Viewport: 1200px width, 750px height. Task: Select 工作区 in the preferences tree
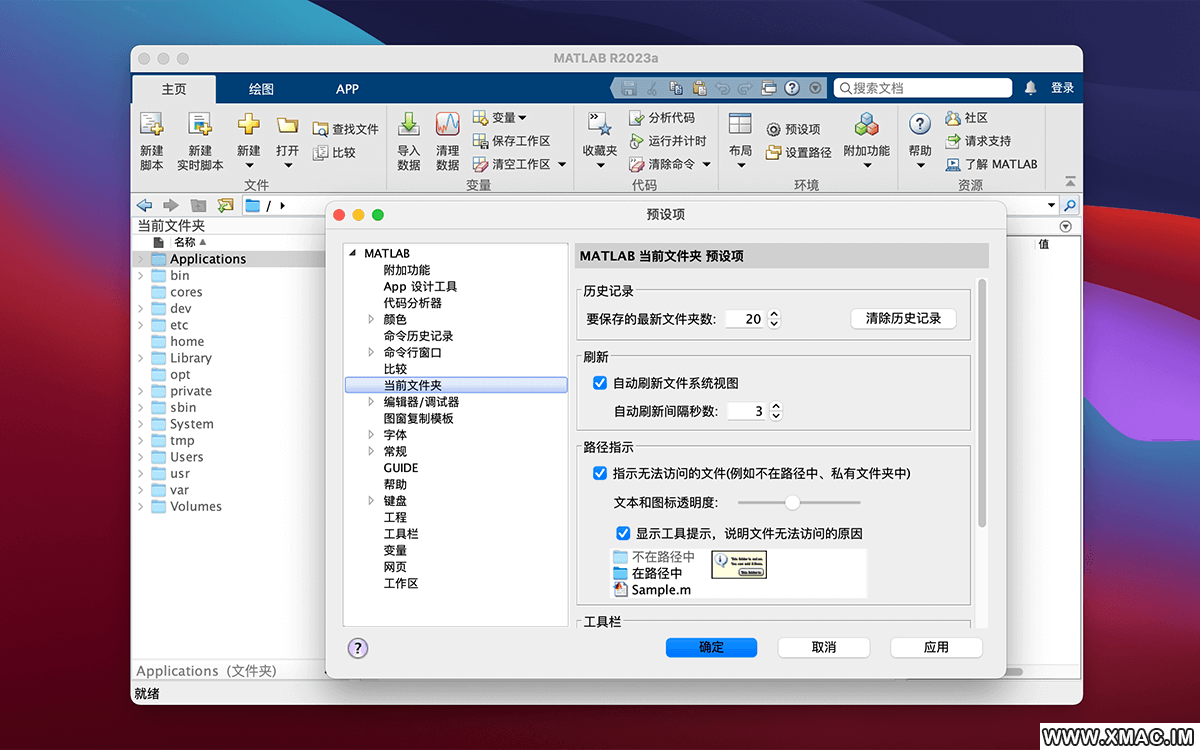[400, 583]
